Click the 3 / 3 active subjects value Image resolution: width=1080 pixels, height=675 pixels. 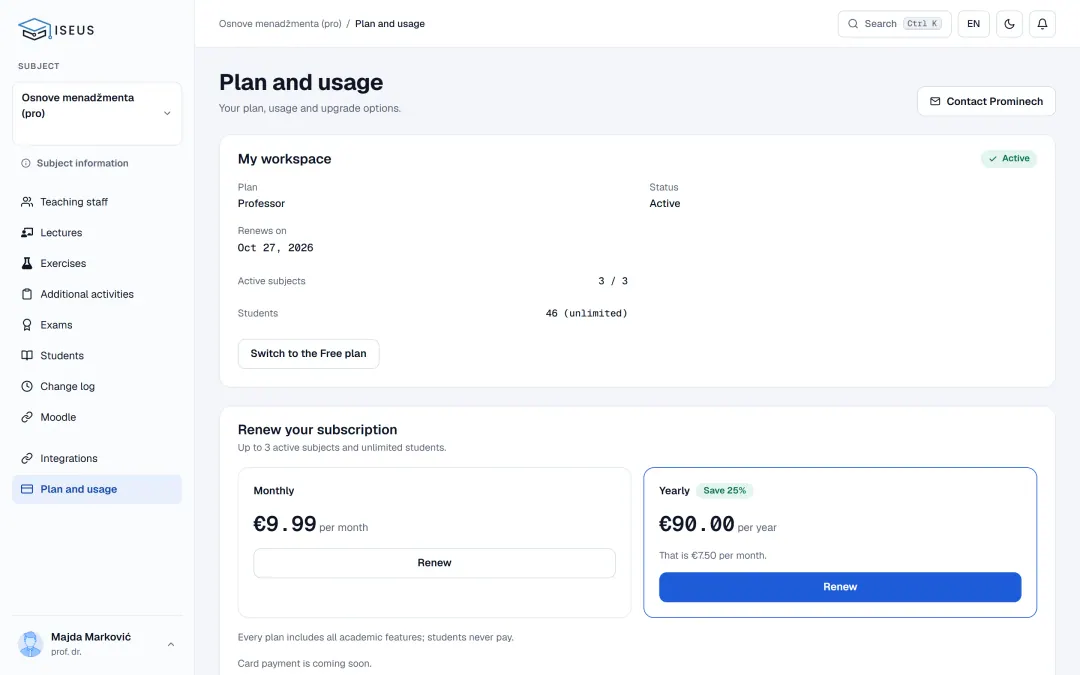613,281
